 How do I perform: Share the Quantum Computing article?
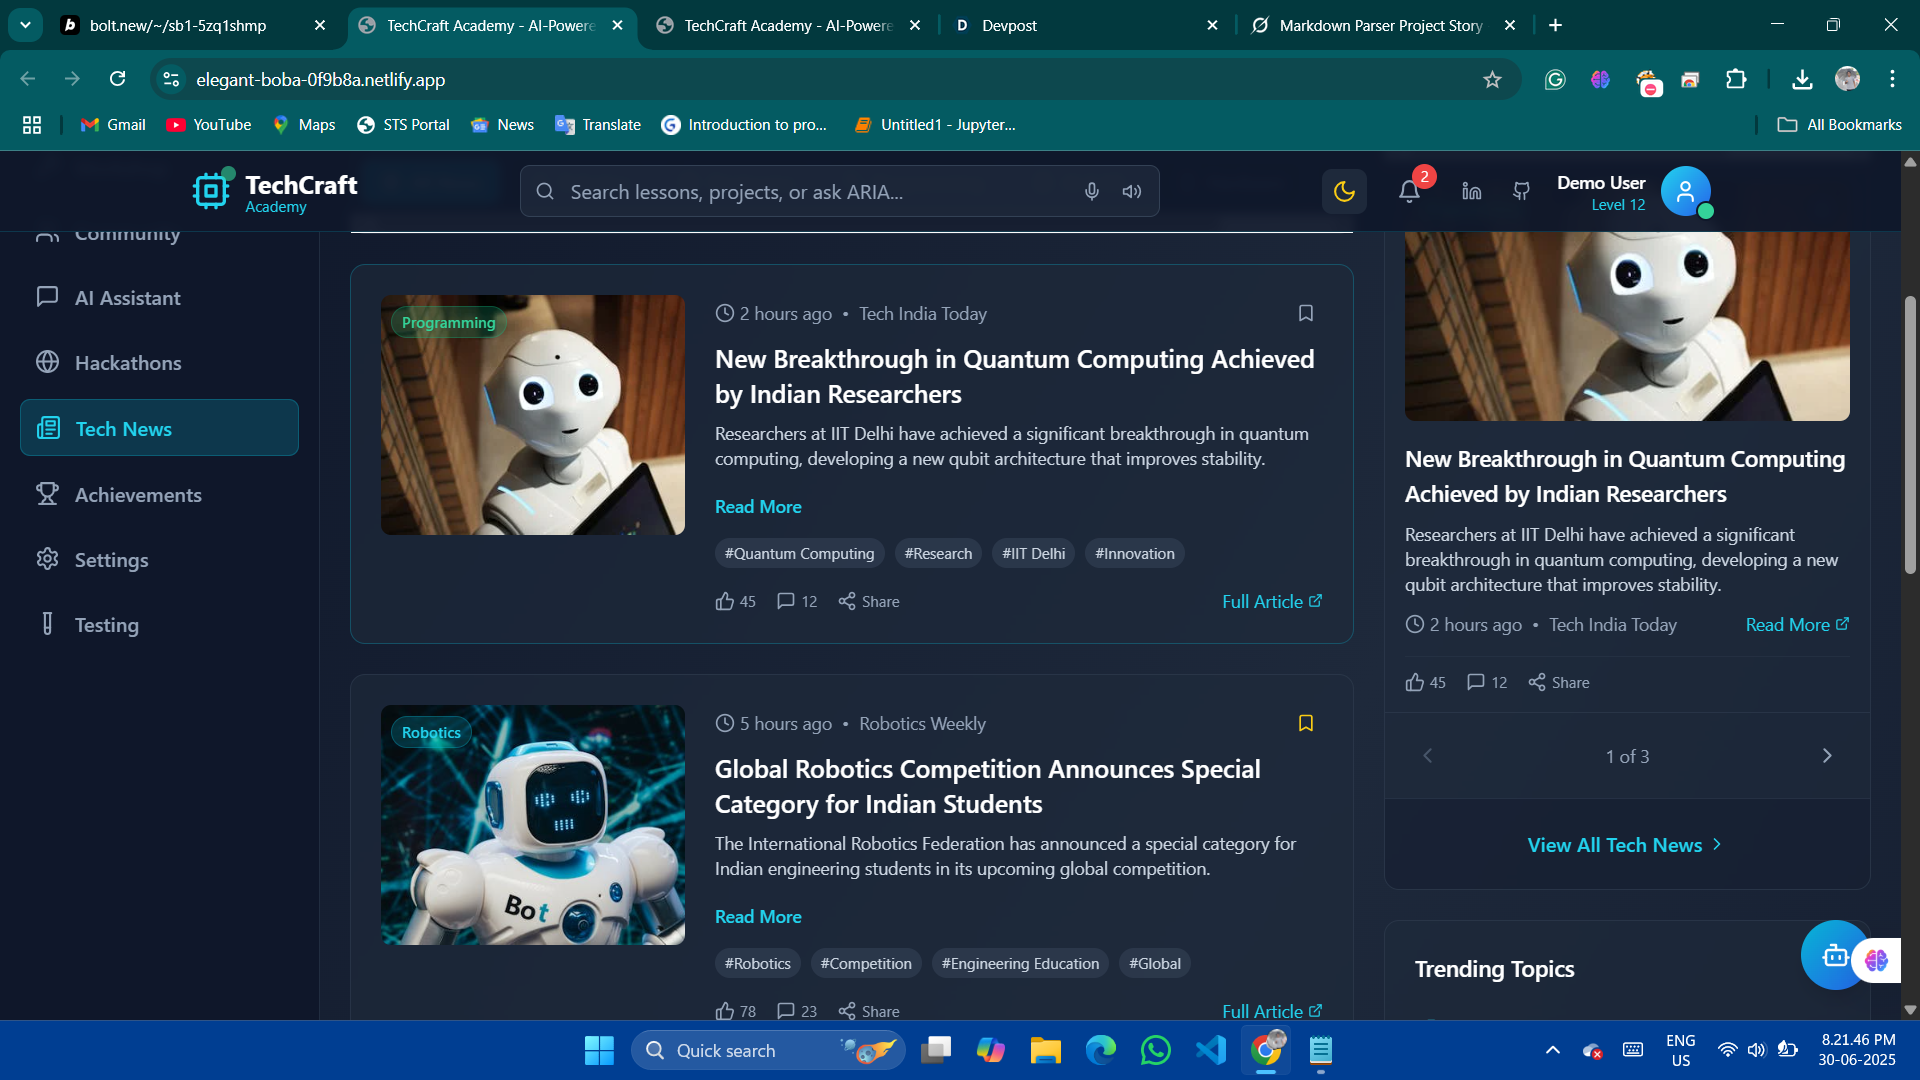tap(869, 601)
